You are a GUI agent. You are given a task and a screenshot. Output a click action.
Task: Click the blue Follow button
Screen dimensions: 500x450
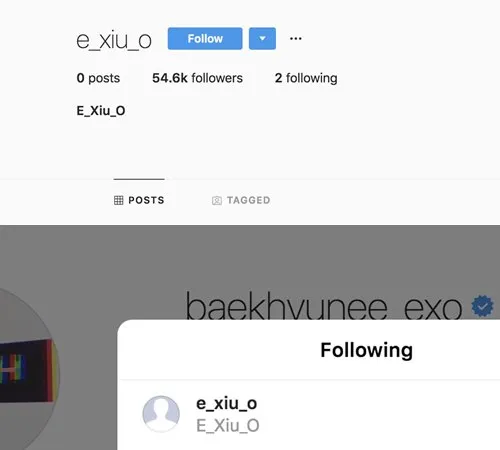[x=205, y=39]
